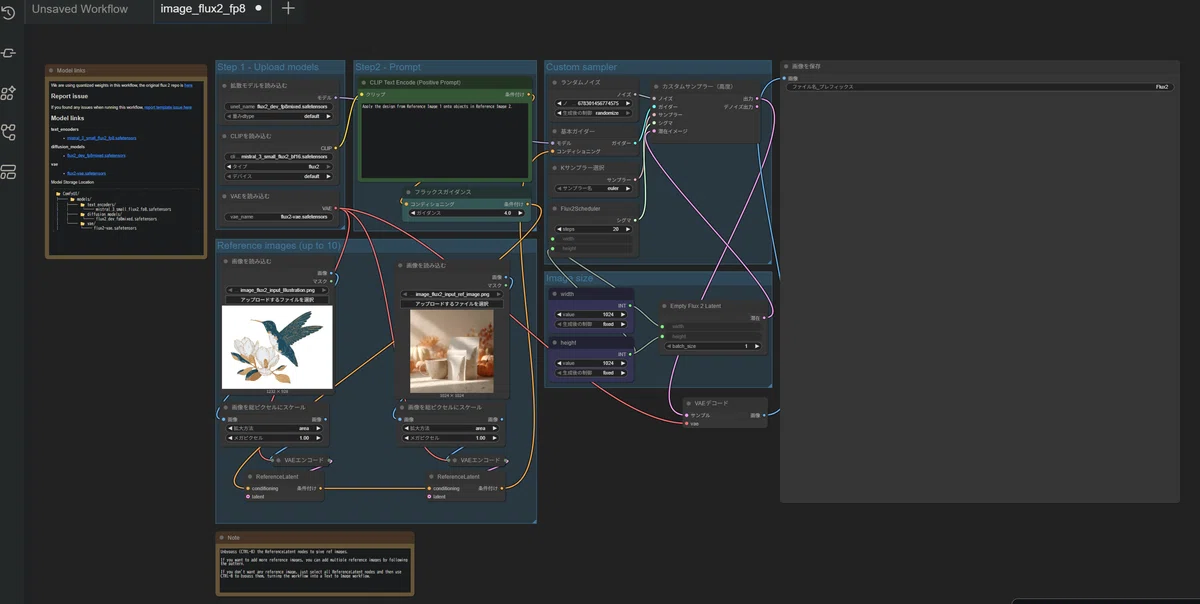Increase batch_size value with right arrow
Image resolution: width=1200 pixels, height=604 pixels.
point(757,346)
